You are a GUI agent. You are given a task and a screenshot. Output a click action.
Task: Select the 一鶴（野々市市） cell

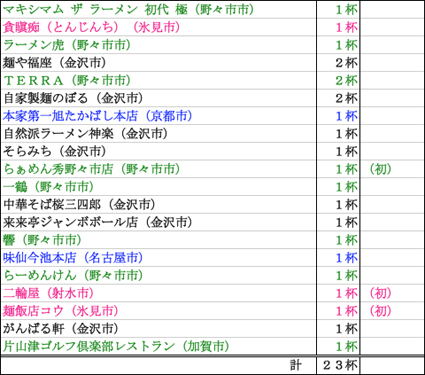[158, 187]
